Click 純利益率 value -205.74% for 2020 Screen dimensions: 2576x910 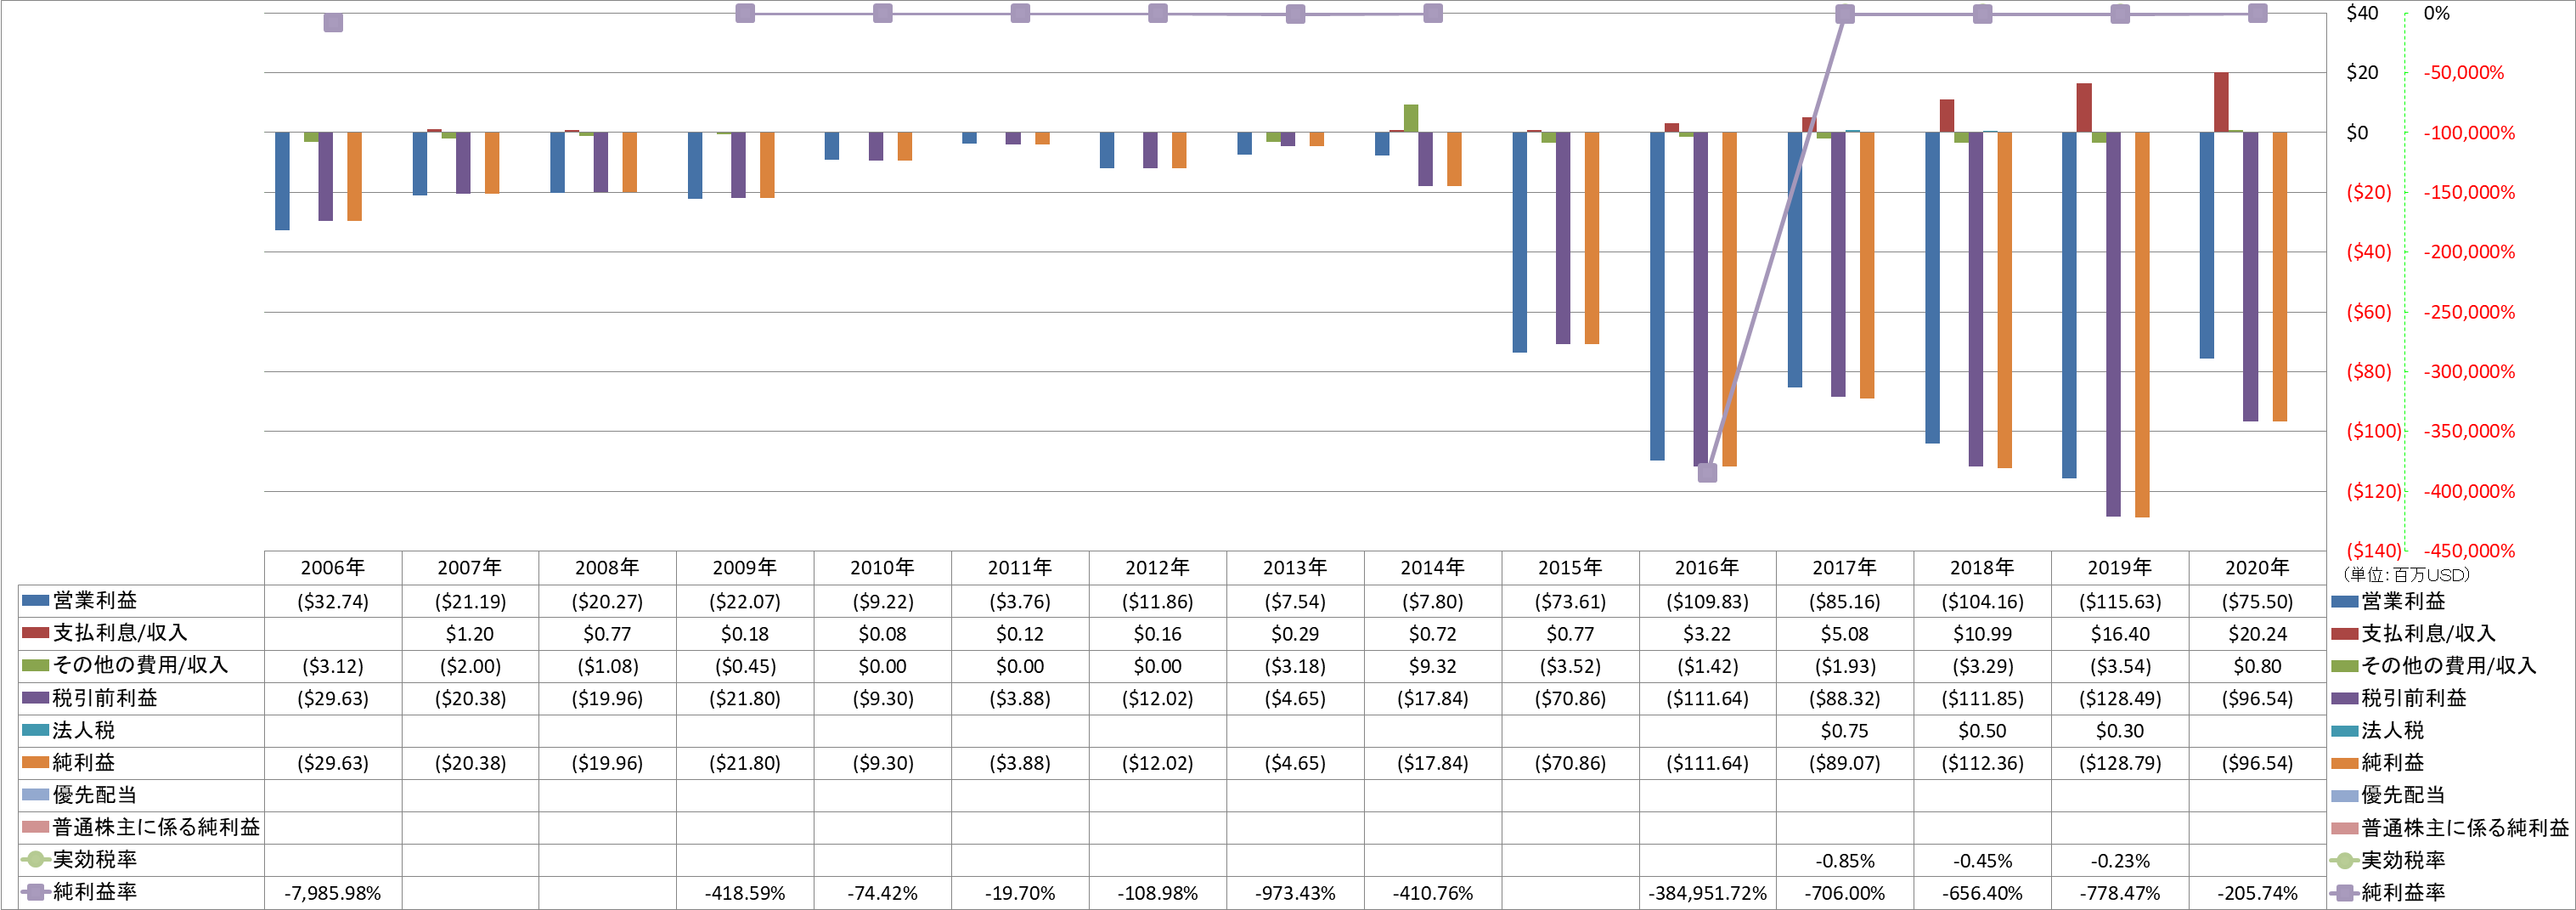(2257, 893)
